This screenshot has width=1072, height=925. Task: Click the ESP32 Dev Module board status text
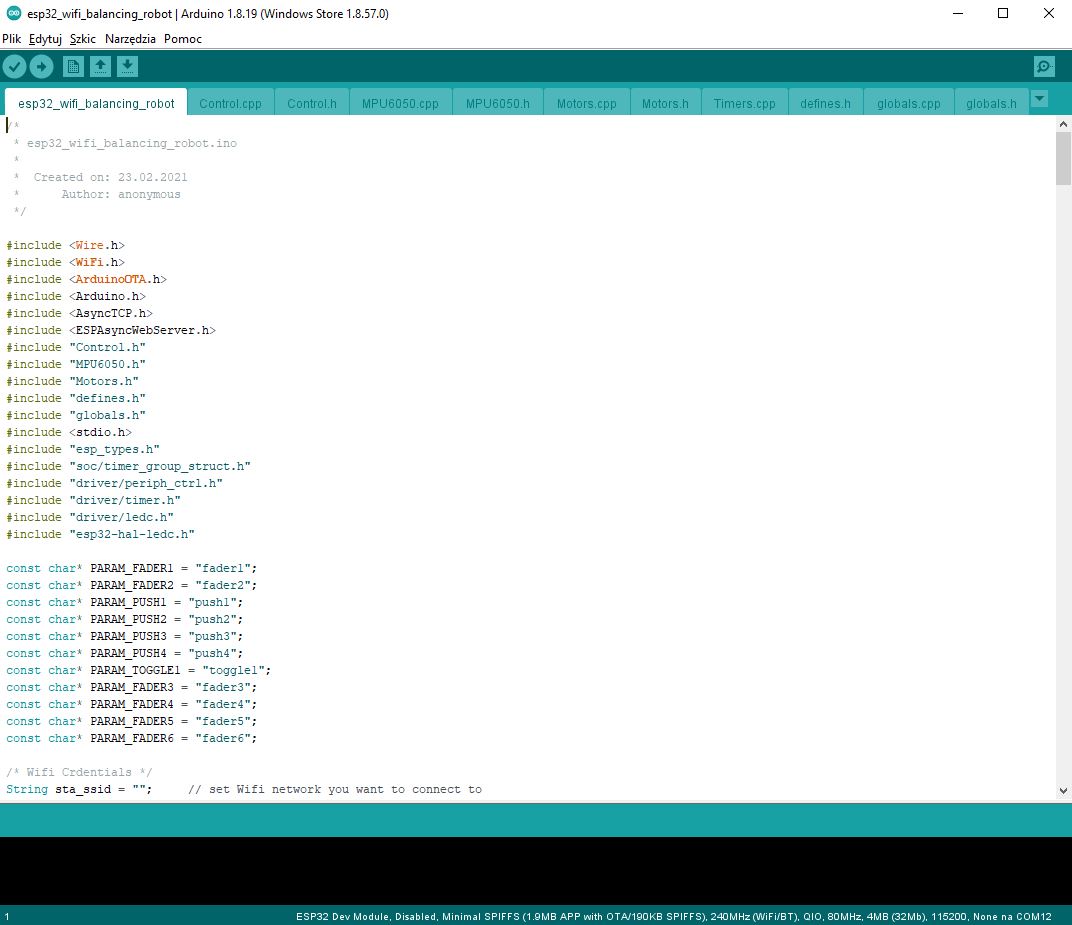673,917
